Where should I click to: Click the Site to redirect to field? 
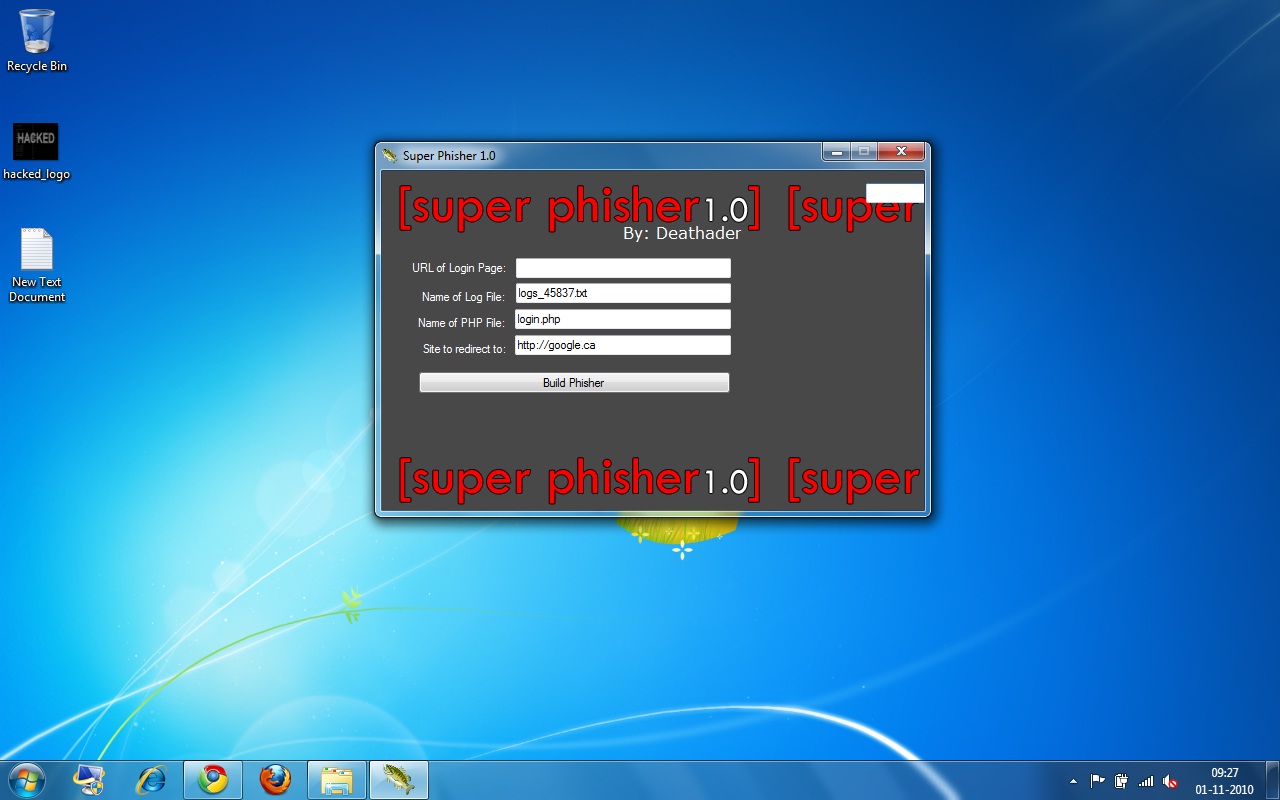pos(623,345)
